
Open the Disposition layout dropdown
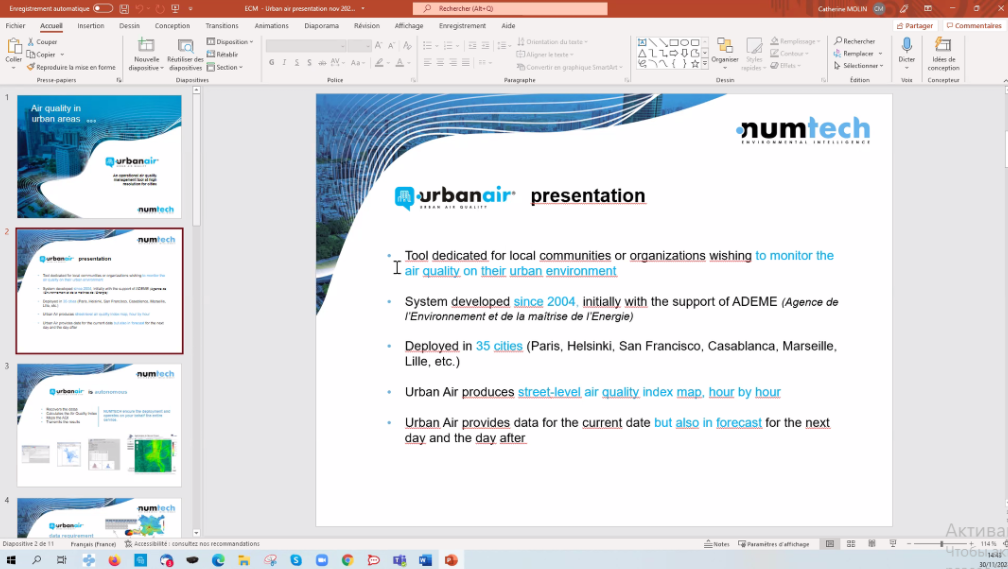[230, 42]
